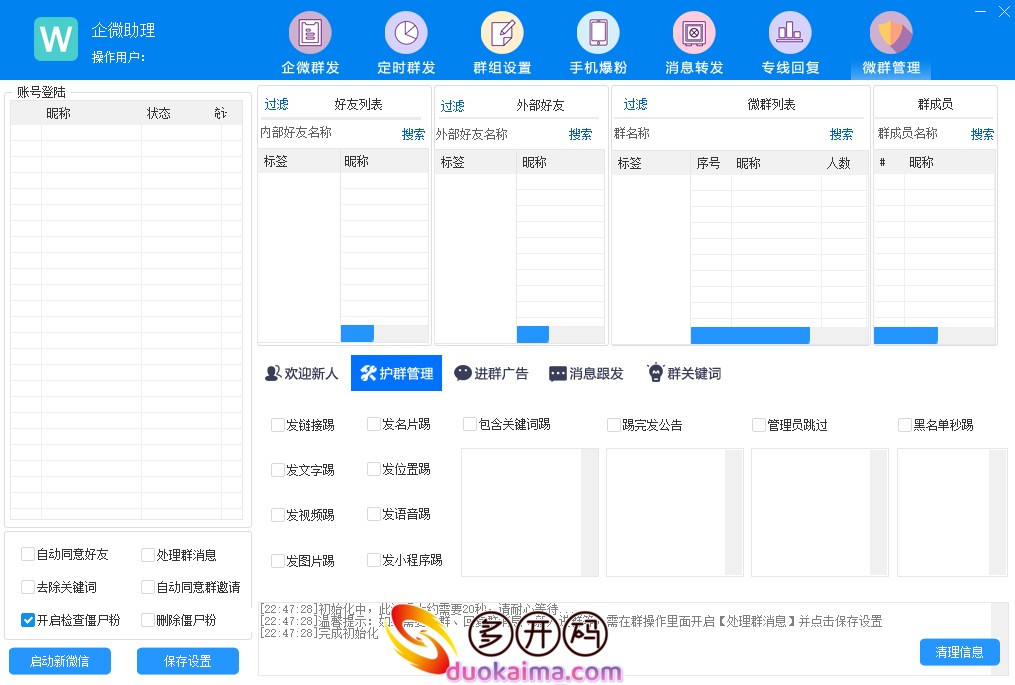
Task: Select the 专线回复 bar-chart icon
Action: (790, 33)
